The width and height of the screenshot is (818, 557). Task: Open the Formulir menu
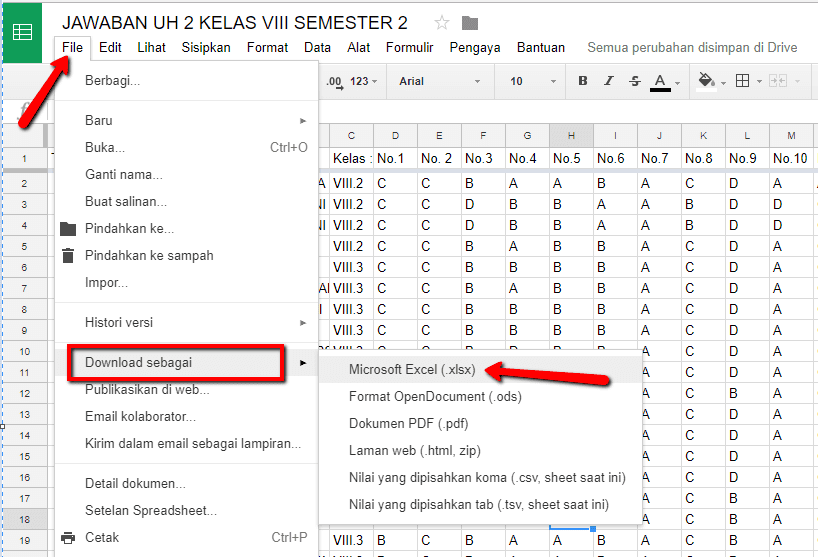click(x=410, y=47)
